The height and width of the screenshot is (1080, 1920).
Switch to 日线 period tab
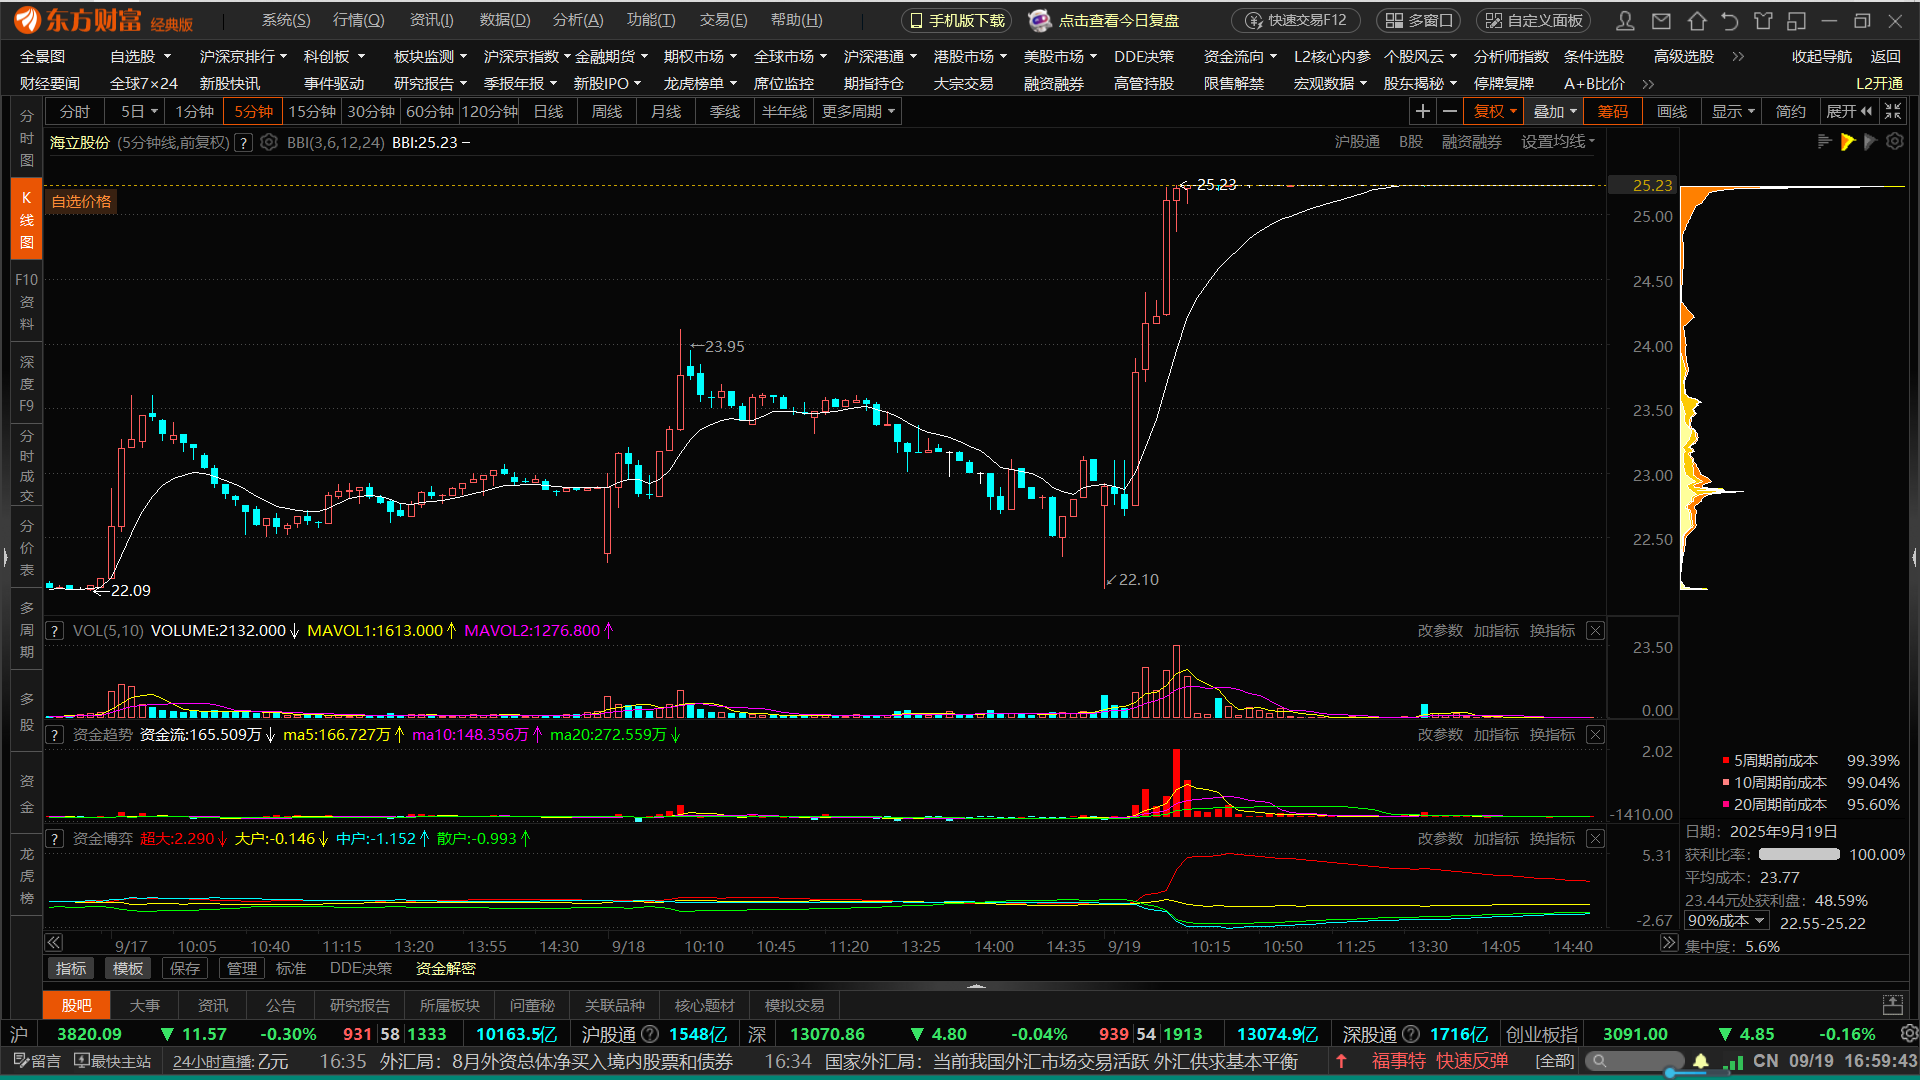(548, 111)
